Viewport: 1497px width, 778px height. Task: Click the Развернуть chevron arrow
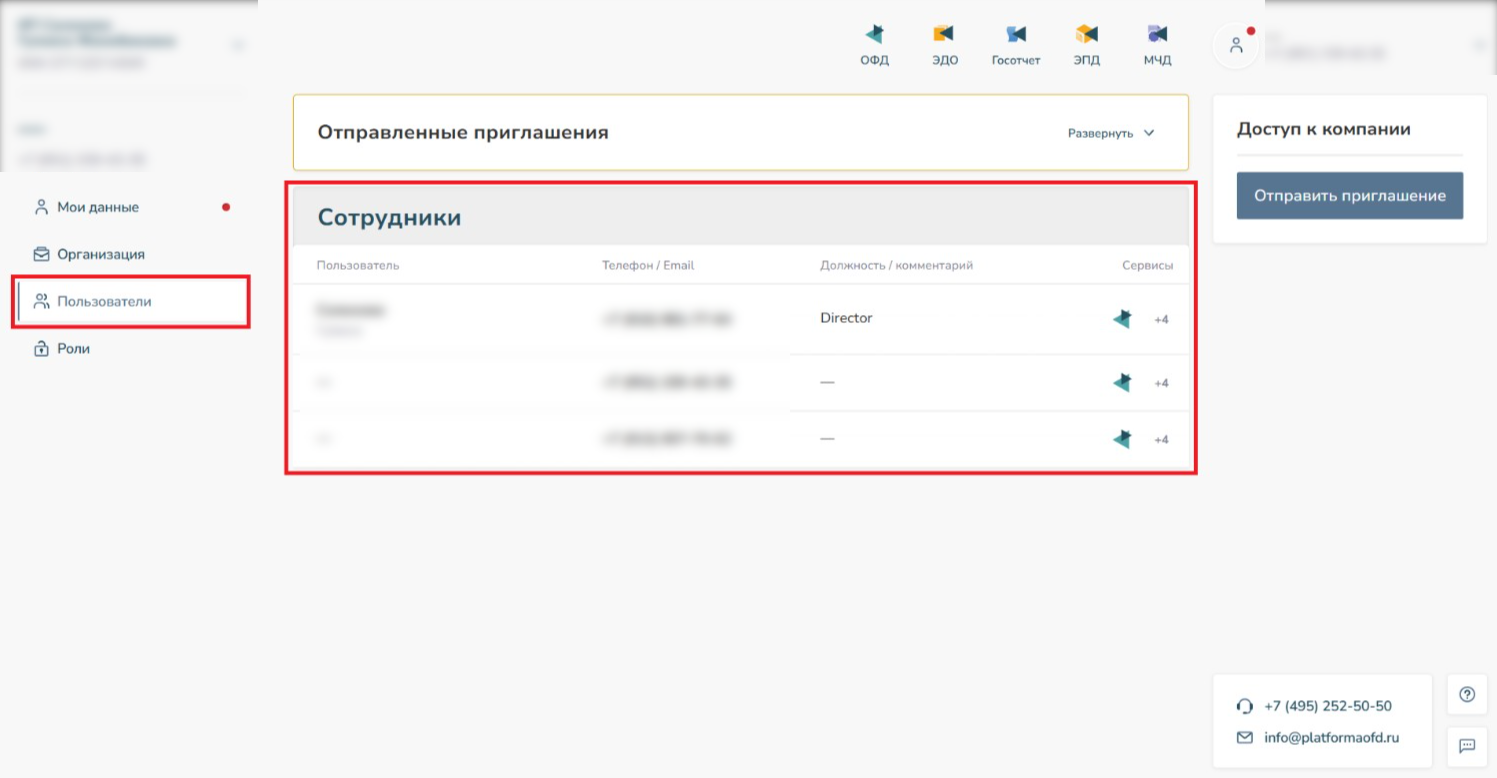coord(1149,133)
